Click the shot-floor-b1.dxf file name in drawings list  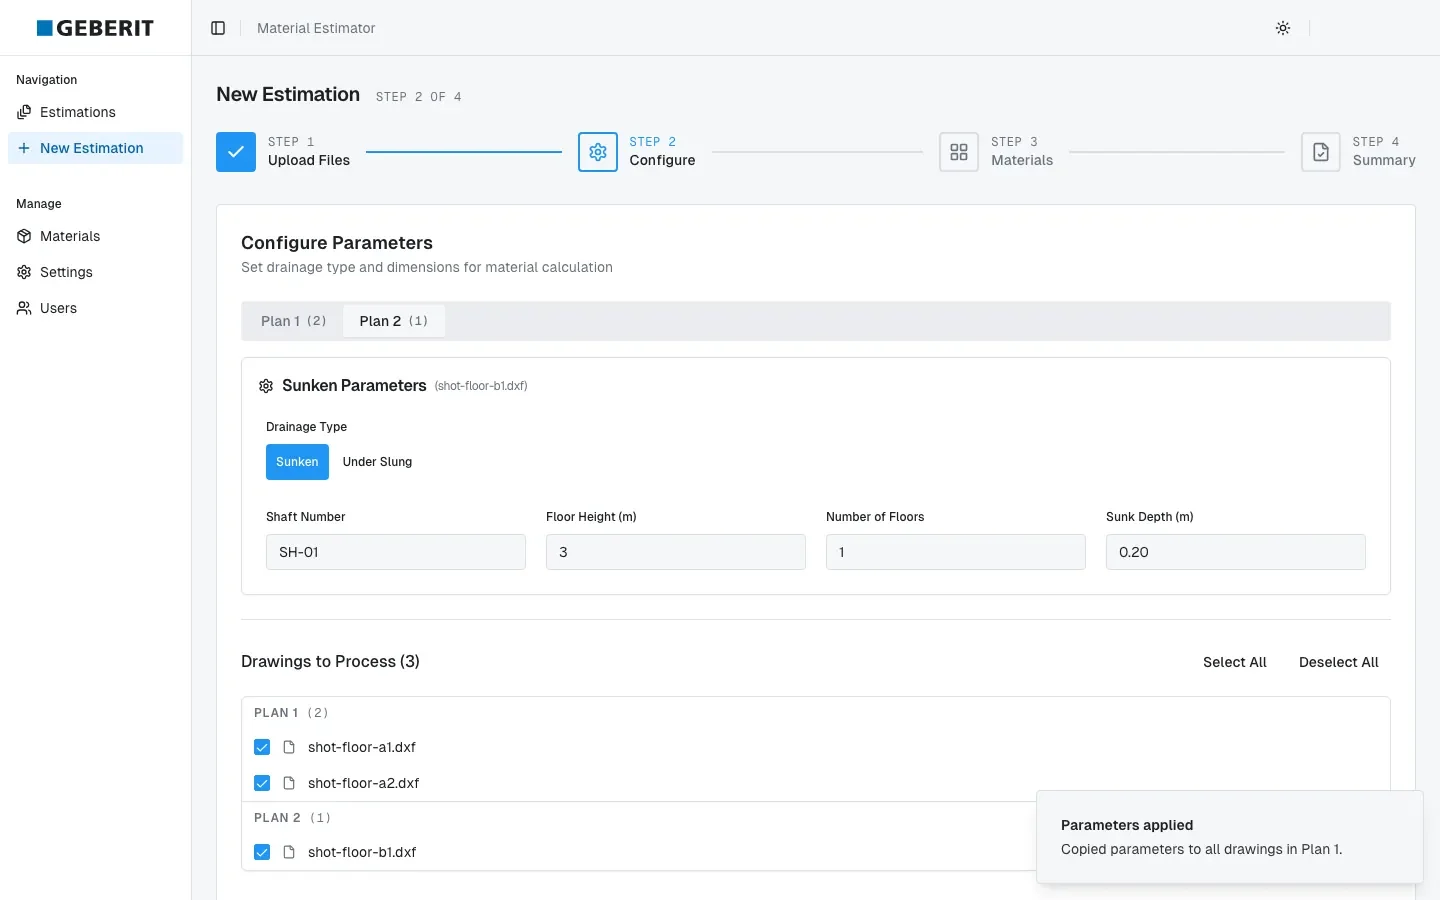(x=362, y=852)
